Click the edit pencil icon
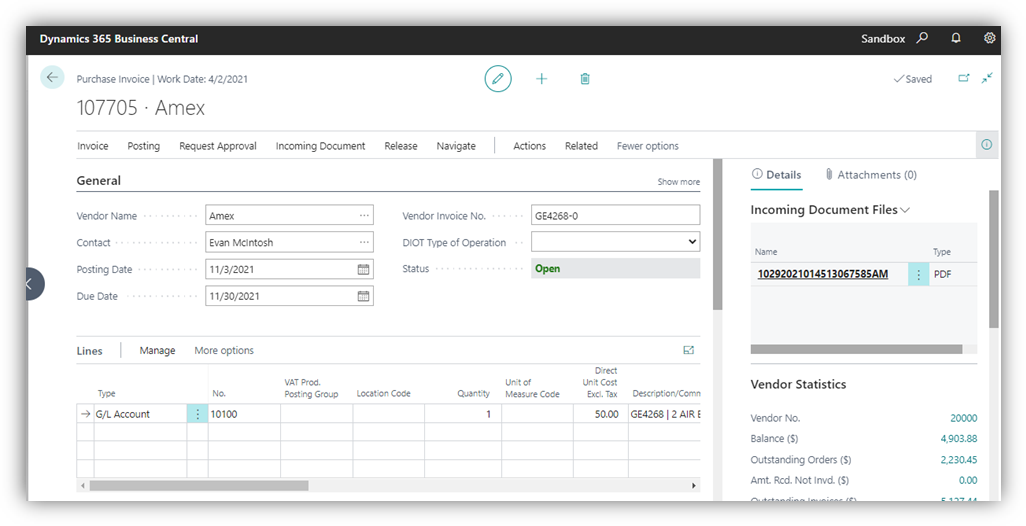This screenshot has width=1026, height=526. pos(498,79)
